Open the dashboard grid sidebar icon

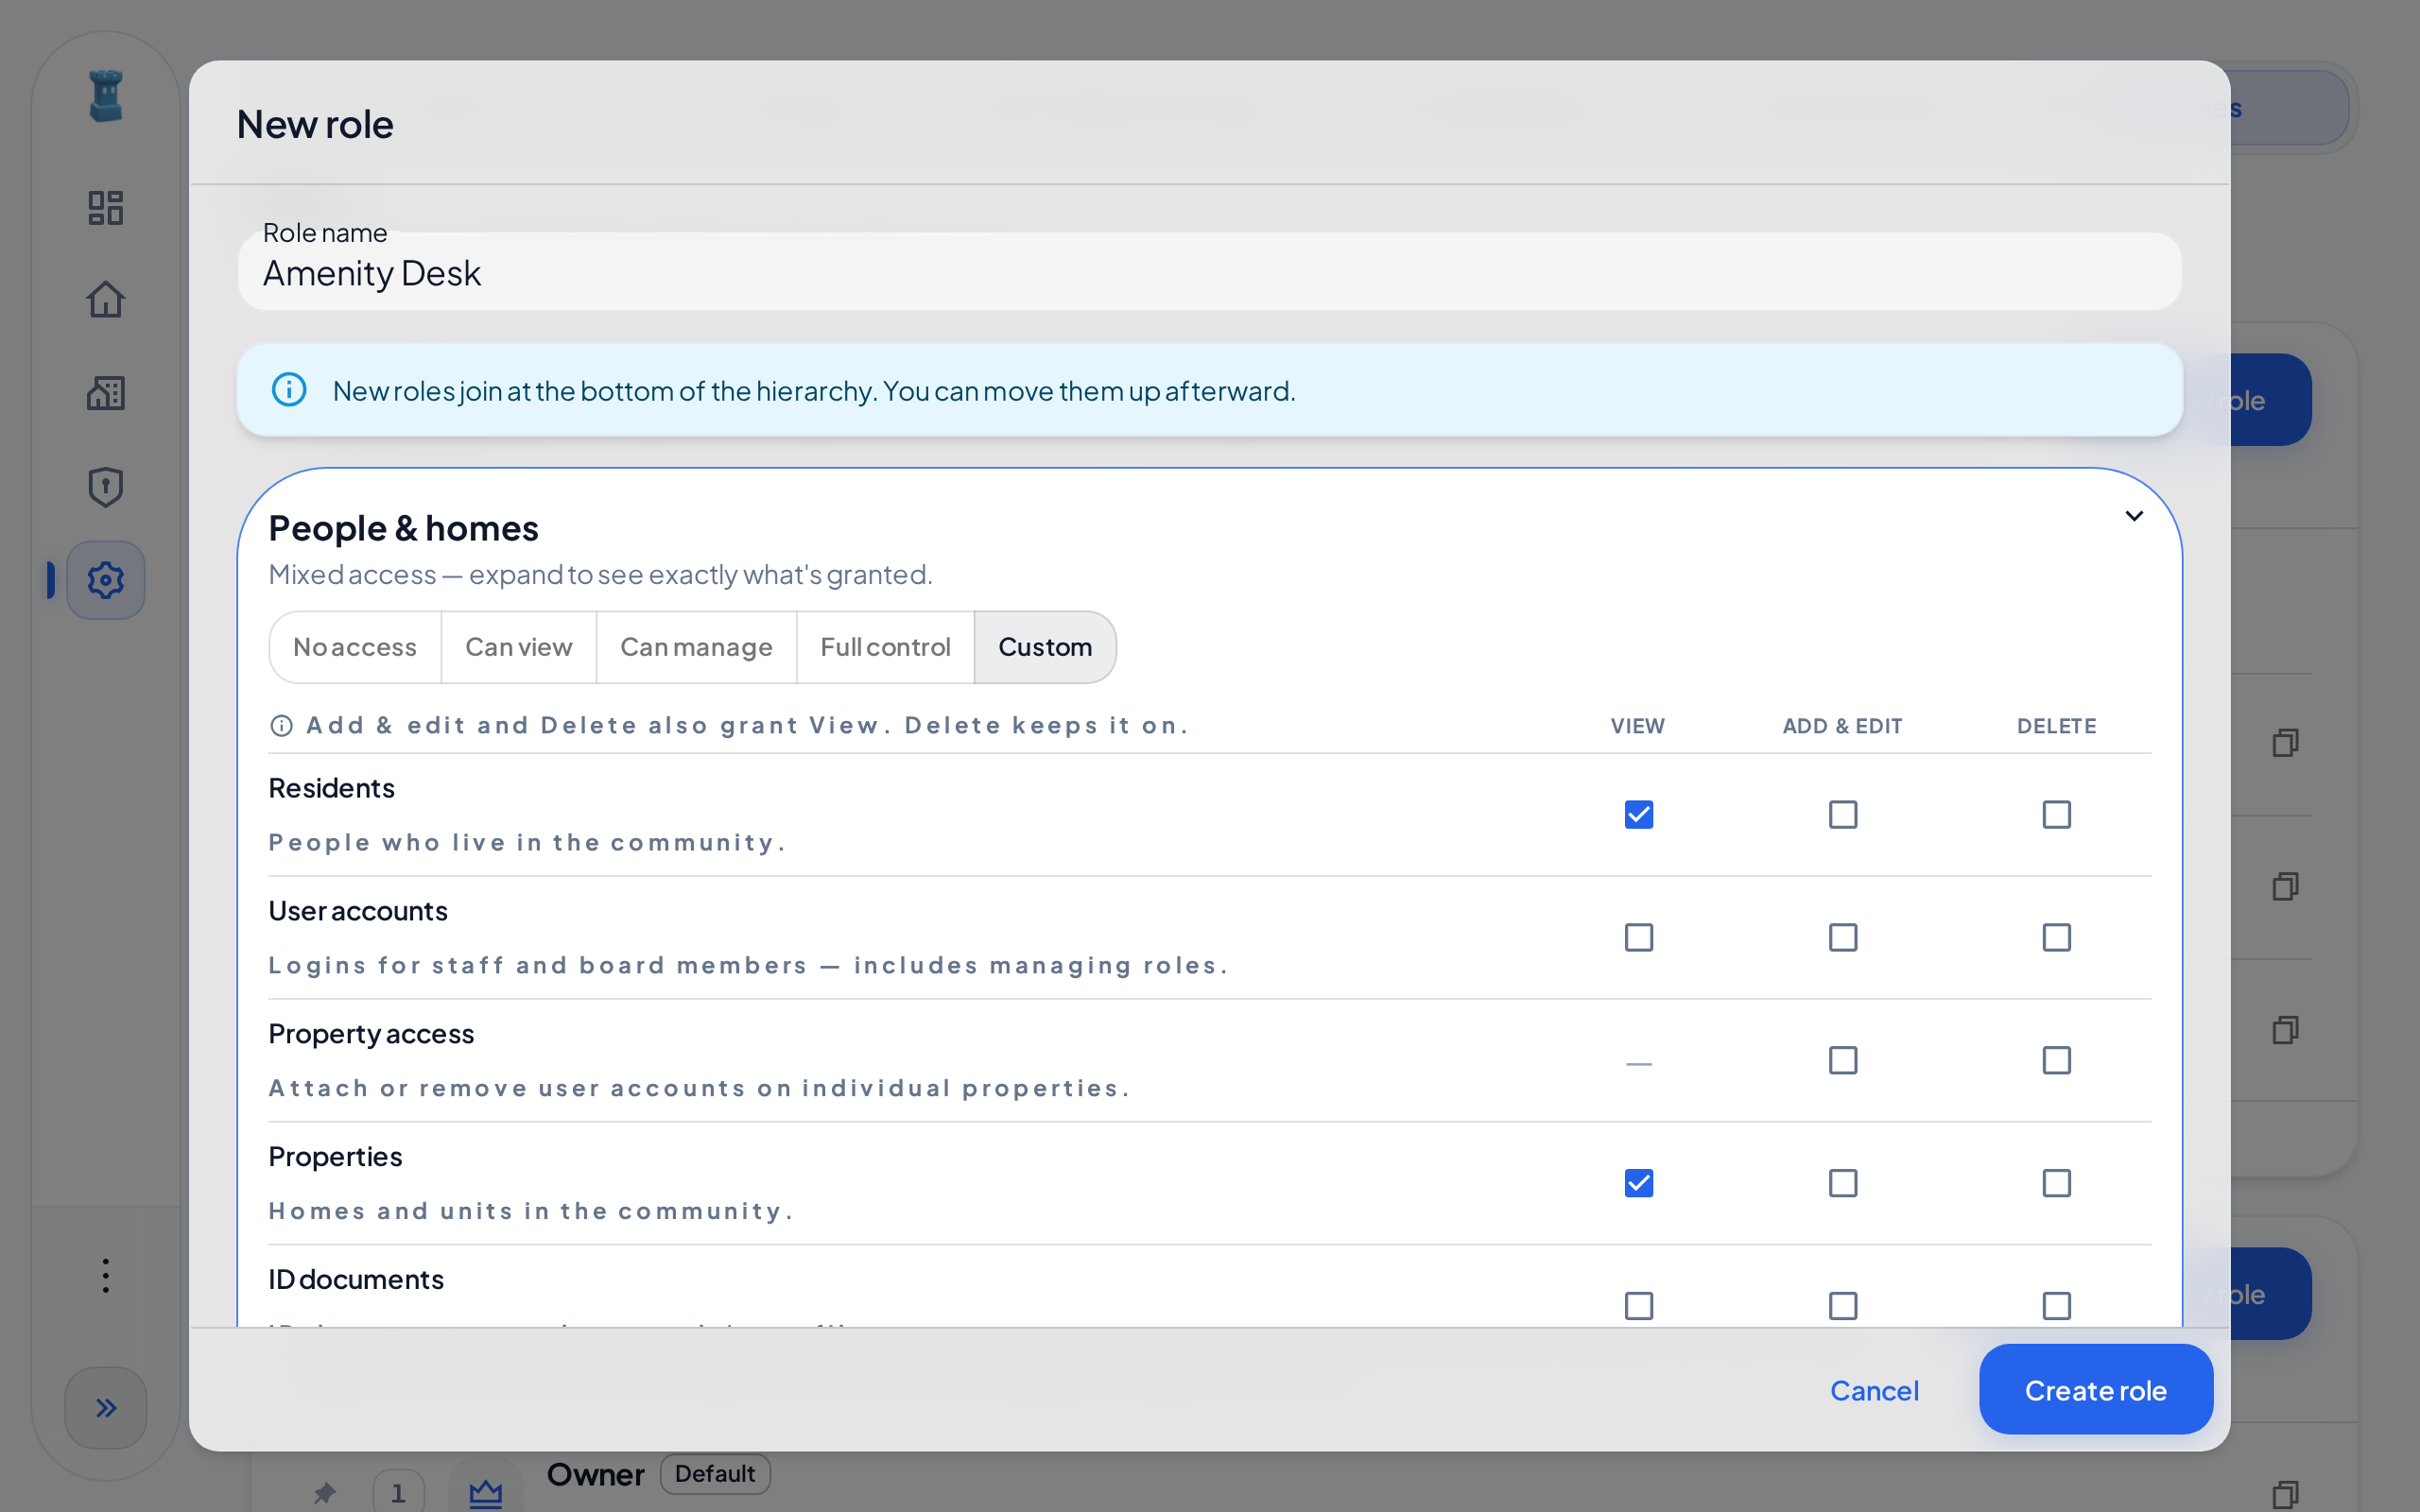[105, 208]
